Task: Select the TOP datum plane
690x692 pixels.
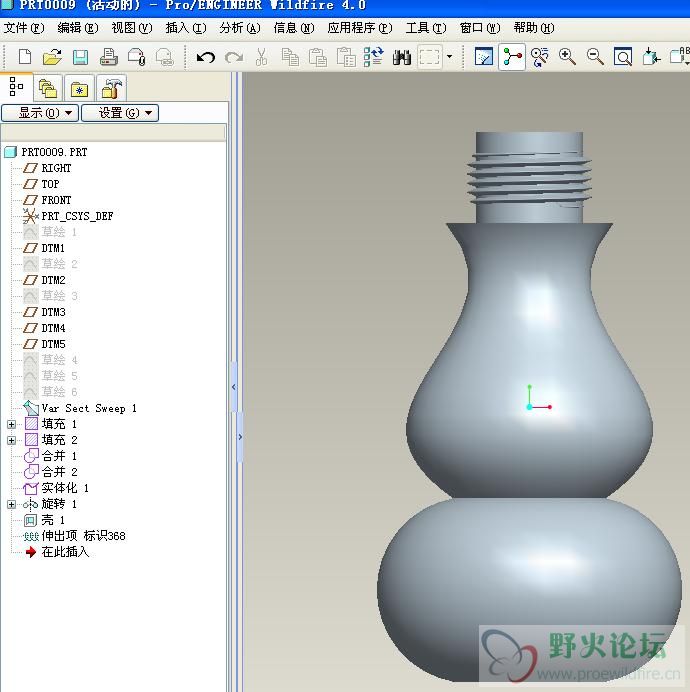Action: click(50, 184)
